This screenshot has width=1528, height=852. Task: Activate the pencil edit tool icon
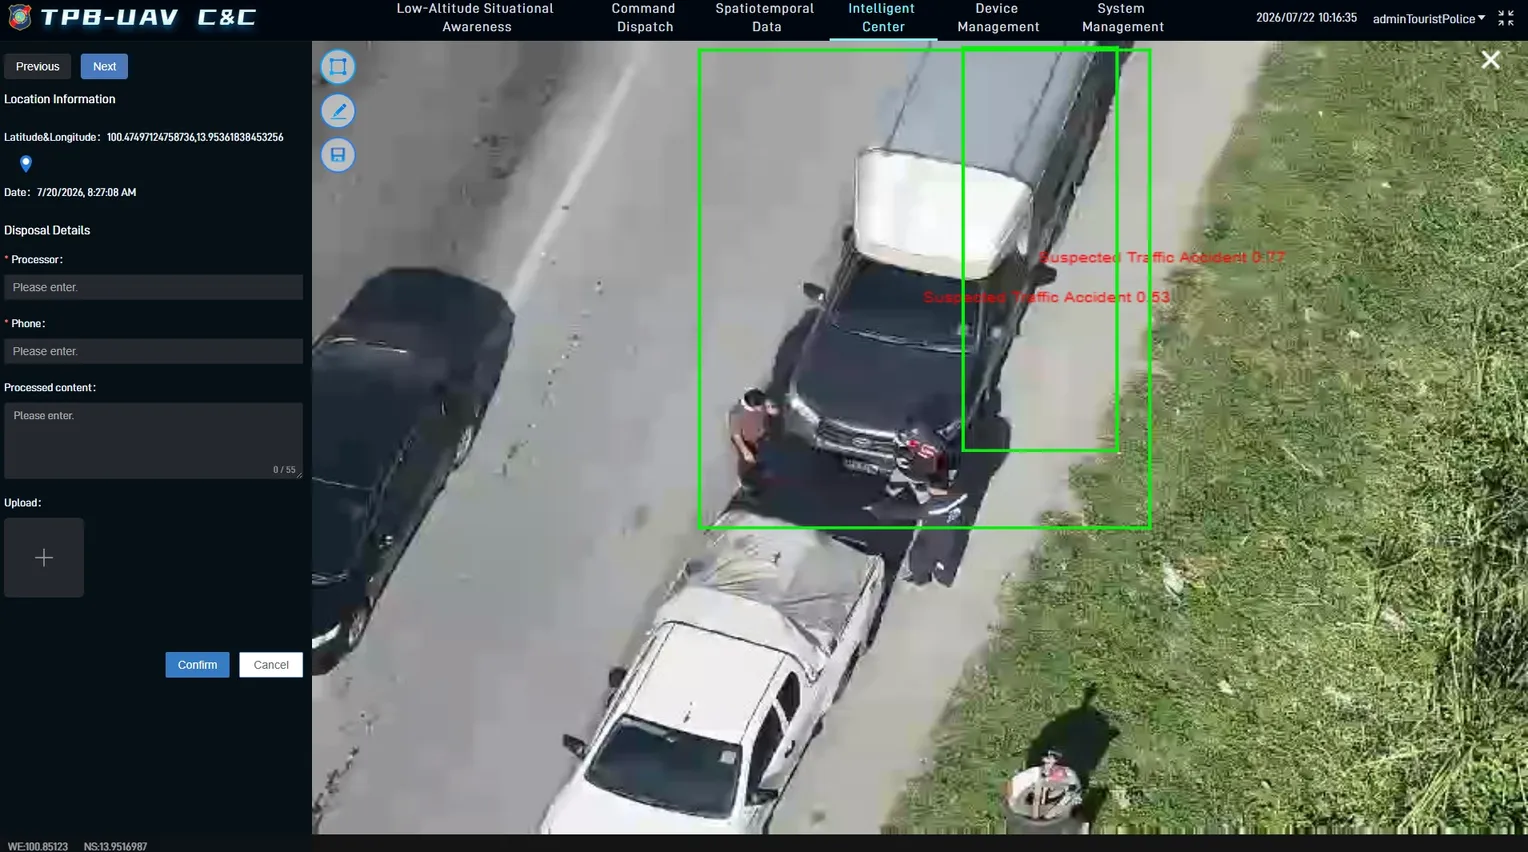pyautogui.click(x=338, y=111)
